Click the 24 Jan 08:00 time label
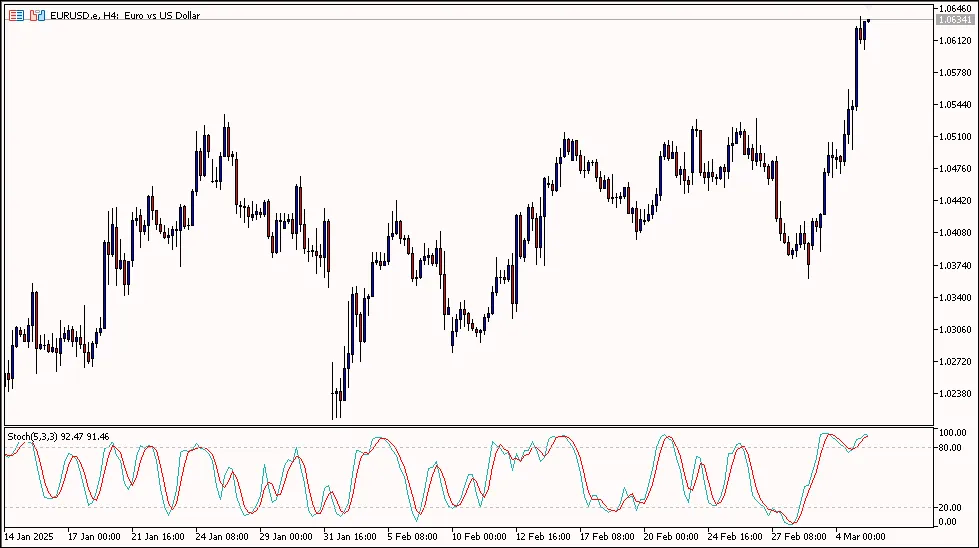Screen dimensions: 979x548 click(222, 536)
